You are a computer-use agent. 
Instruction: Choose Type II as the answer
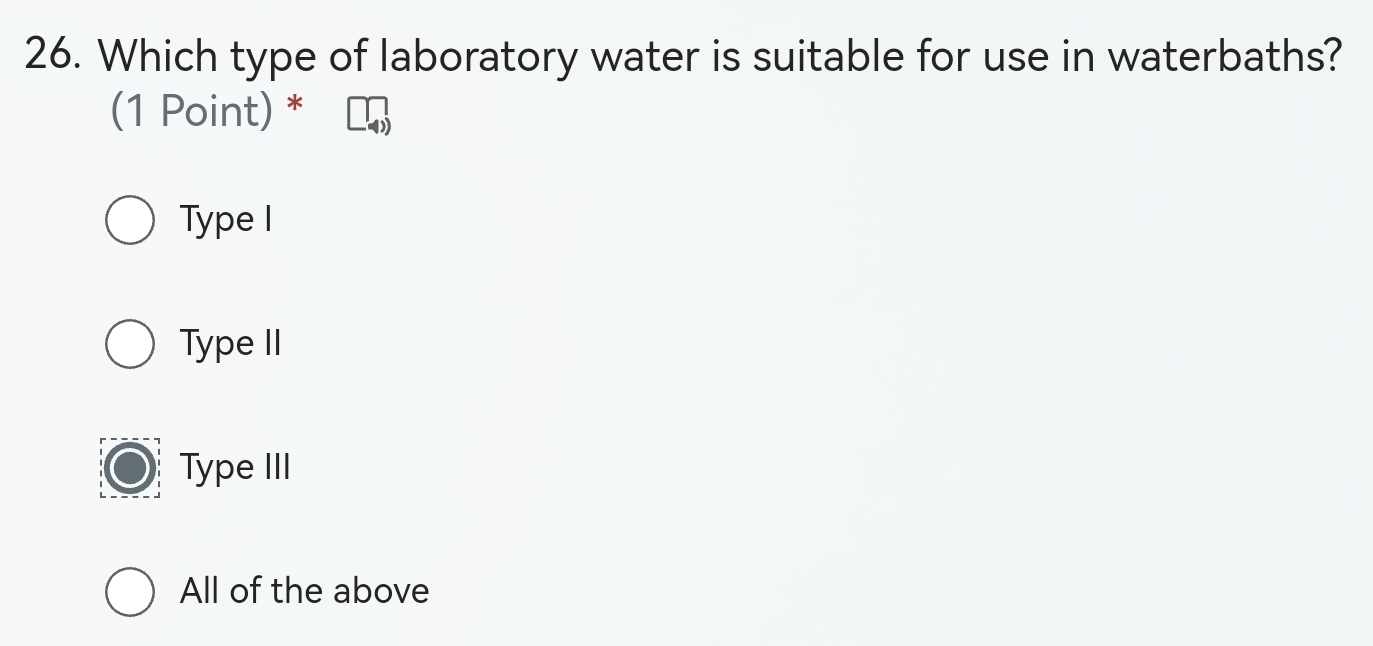pos(129,343)
